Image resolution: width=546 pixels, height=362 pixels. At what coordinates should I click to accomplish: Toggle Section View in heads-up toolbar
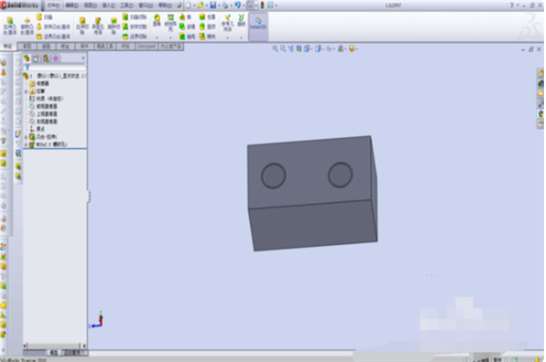299,49
